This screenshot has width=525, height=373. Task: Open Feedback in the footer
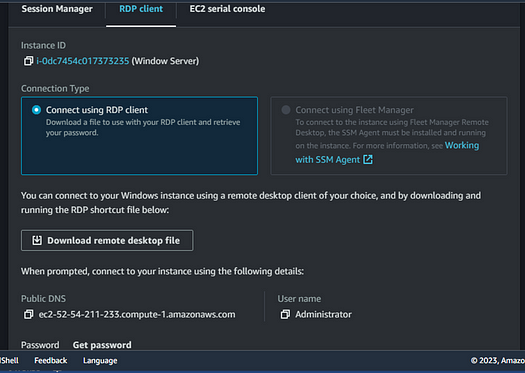point(51,361)
